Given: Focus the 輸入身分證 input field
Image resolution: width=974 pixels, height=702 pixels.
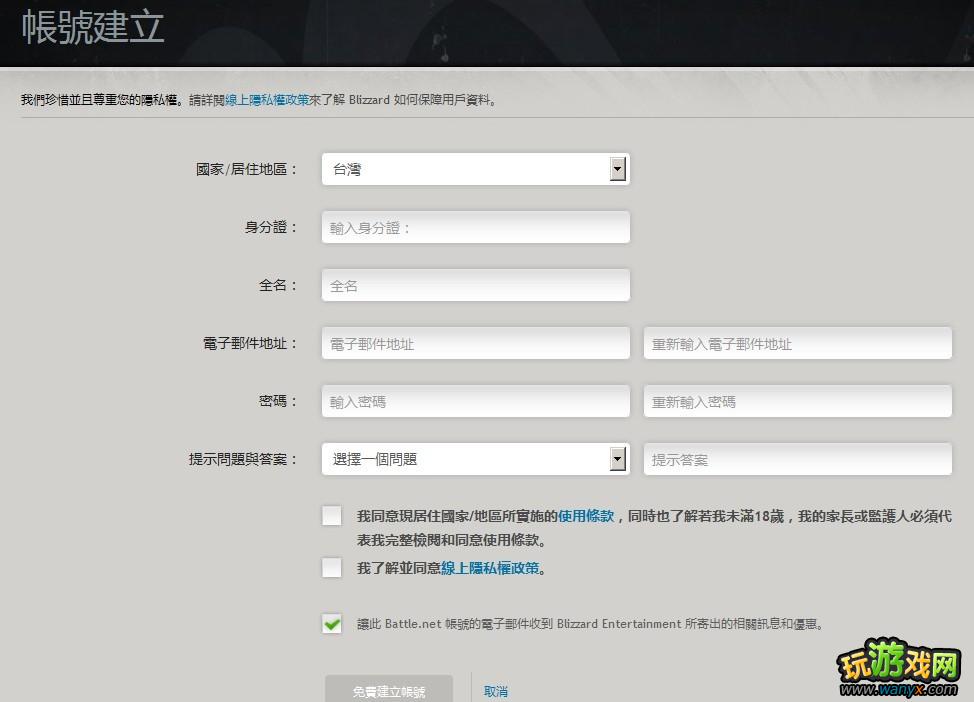Looking at the screenshot, I should [475, 227].
